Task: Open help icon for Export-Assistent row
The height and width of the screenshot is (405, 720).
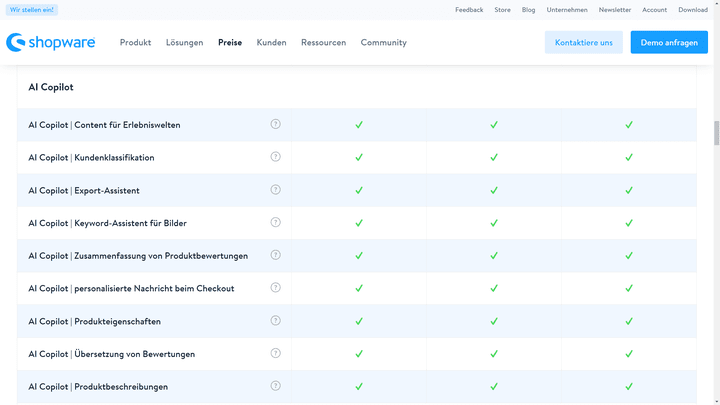Action: 276,190
